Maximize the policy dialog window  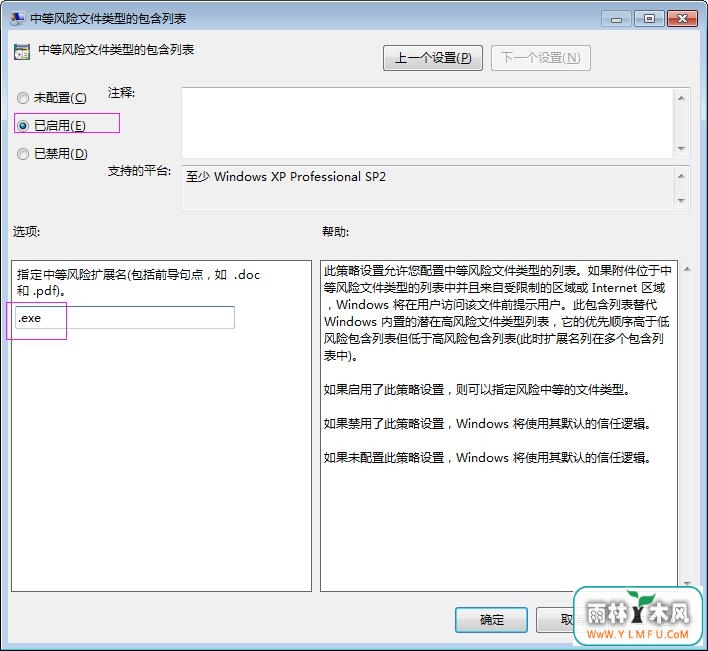pyautogui.click(x=649, y=19)
